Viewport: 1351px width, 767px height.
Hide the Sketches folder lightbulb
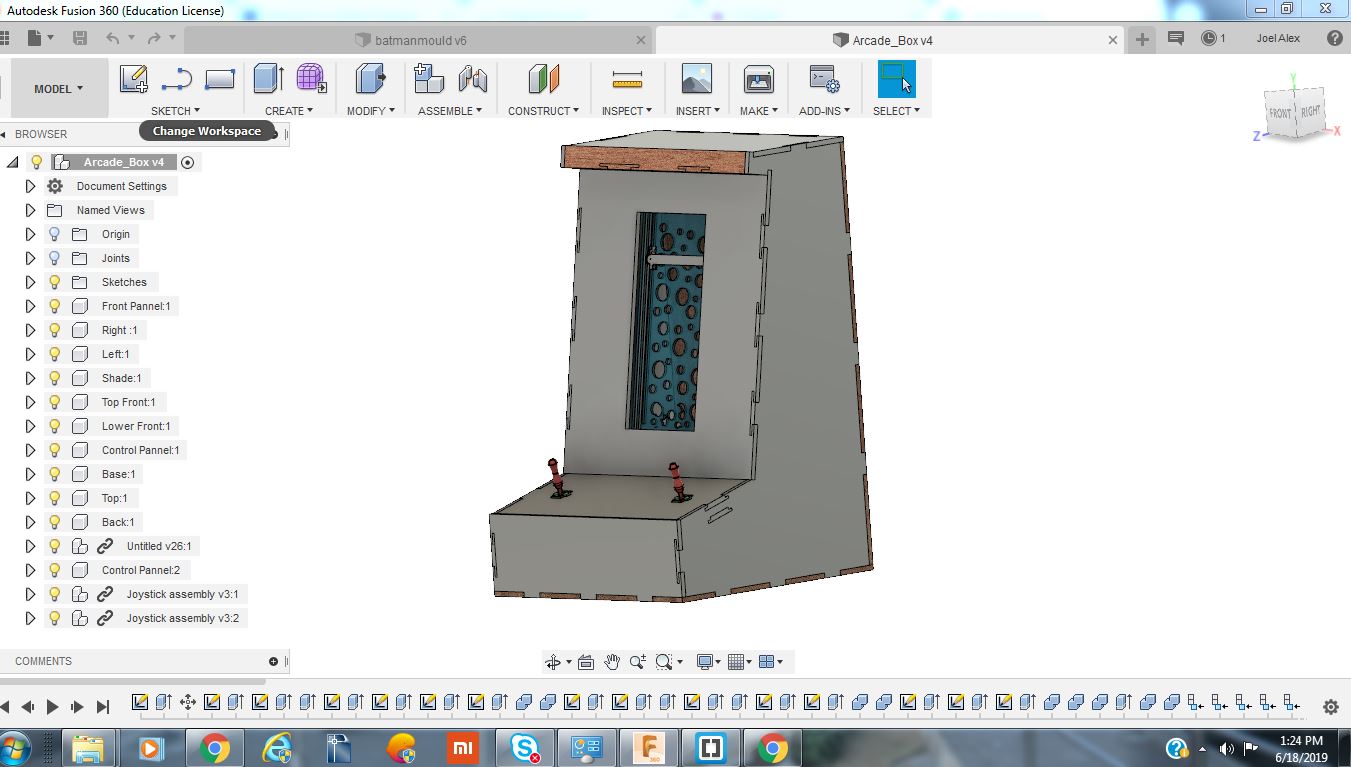(55, 282)
